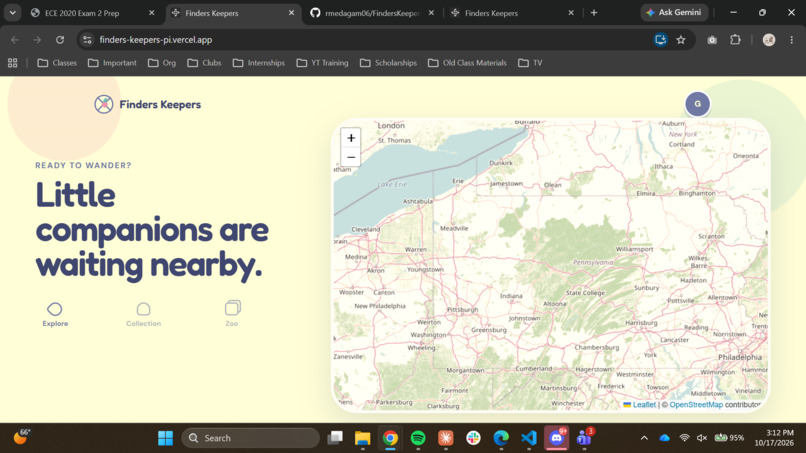Viewport: 806px width, 453px height.
Task: Close the GitHub FindersKeepers tab
Action: pyautogui.click(x=431, y=13)
